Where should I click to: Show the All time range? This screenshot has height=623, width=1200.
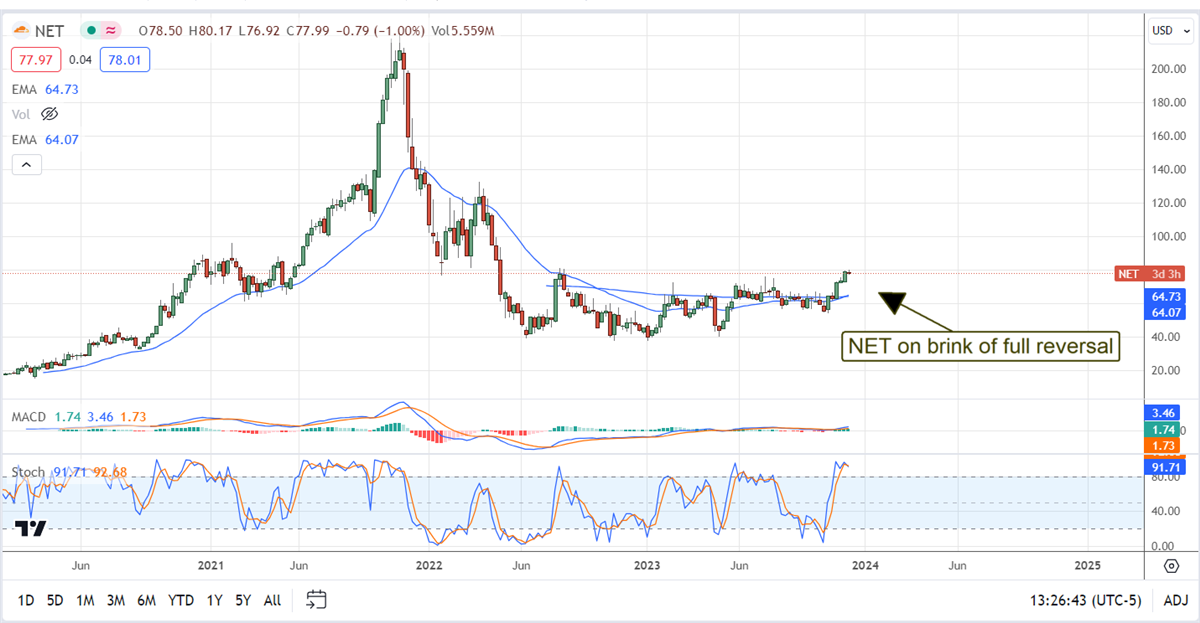point(272,601)
